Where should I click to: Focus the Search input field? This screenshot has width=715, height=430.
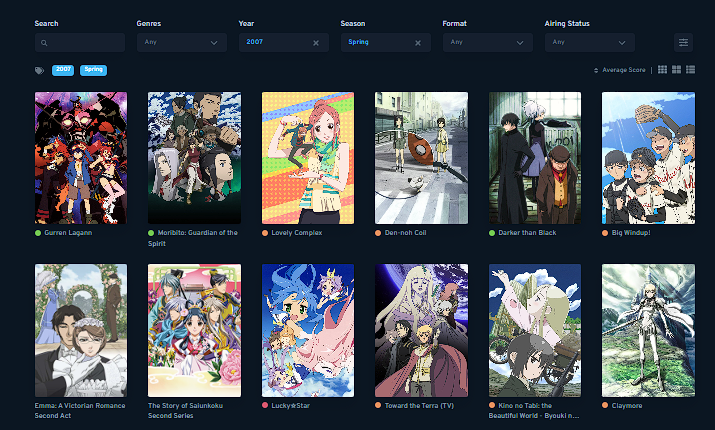(x=80, y=42)
